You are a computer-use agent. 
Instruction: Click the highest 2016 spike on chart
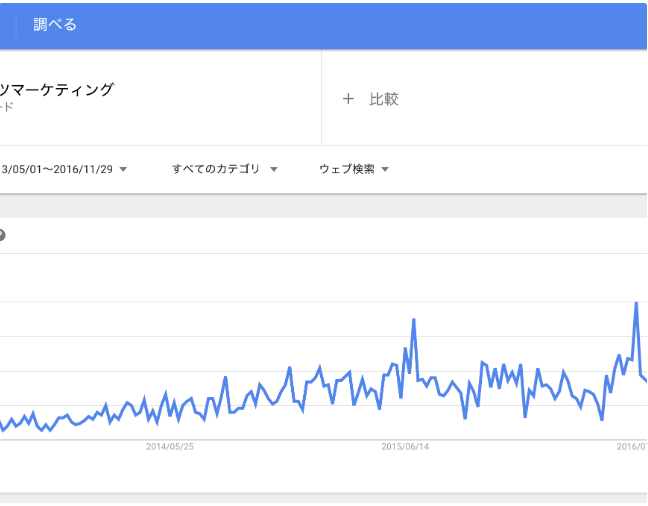[x=636, y=304]
